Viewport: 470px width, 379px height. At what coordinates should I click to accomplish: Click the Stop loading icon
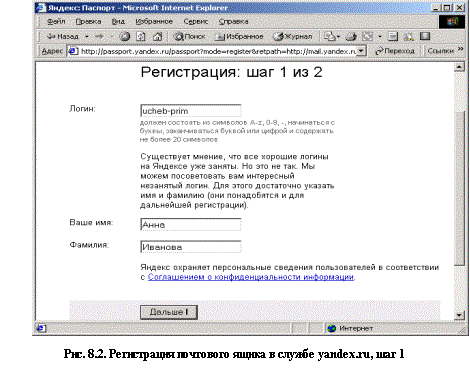[125, 36]
